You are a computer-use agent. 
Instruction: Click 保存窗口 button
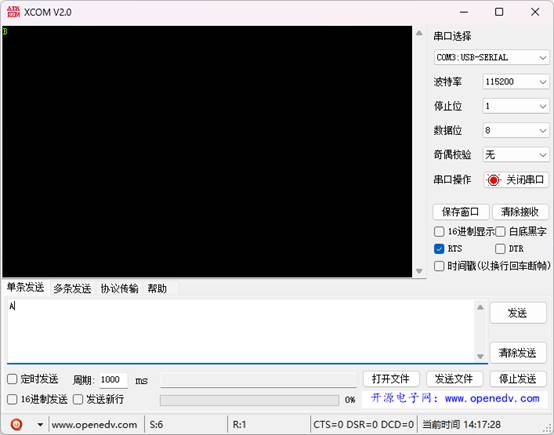461,212
